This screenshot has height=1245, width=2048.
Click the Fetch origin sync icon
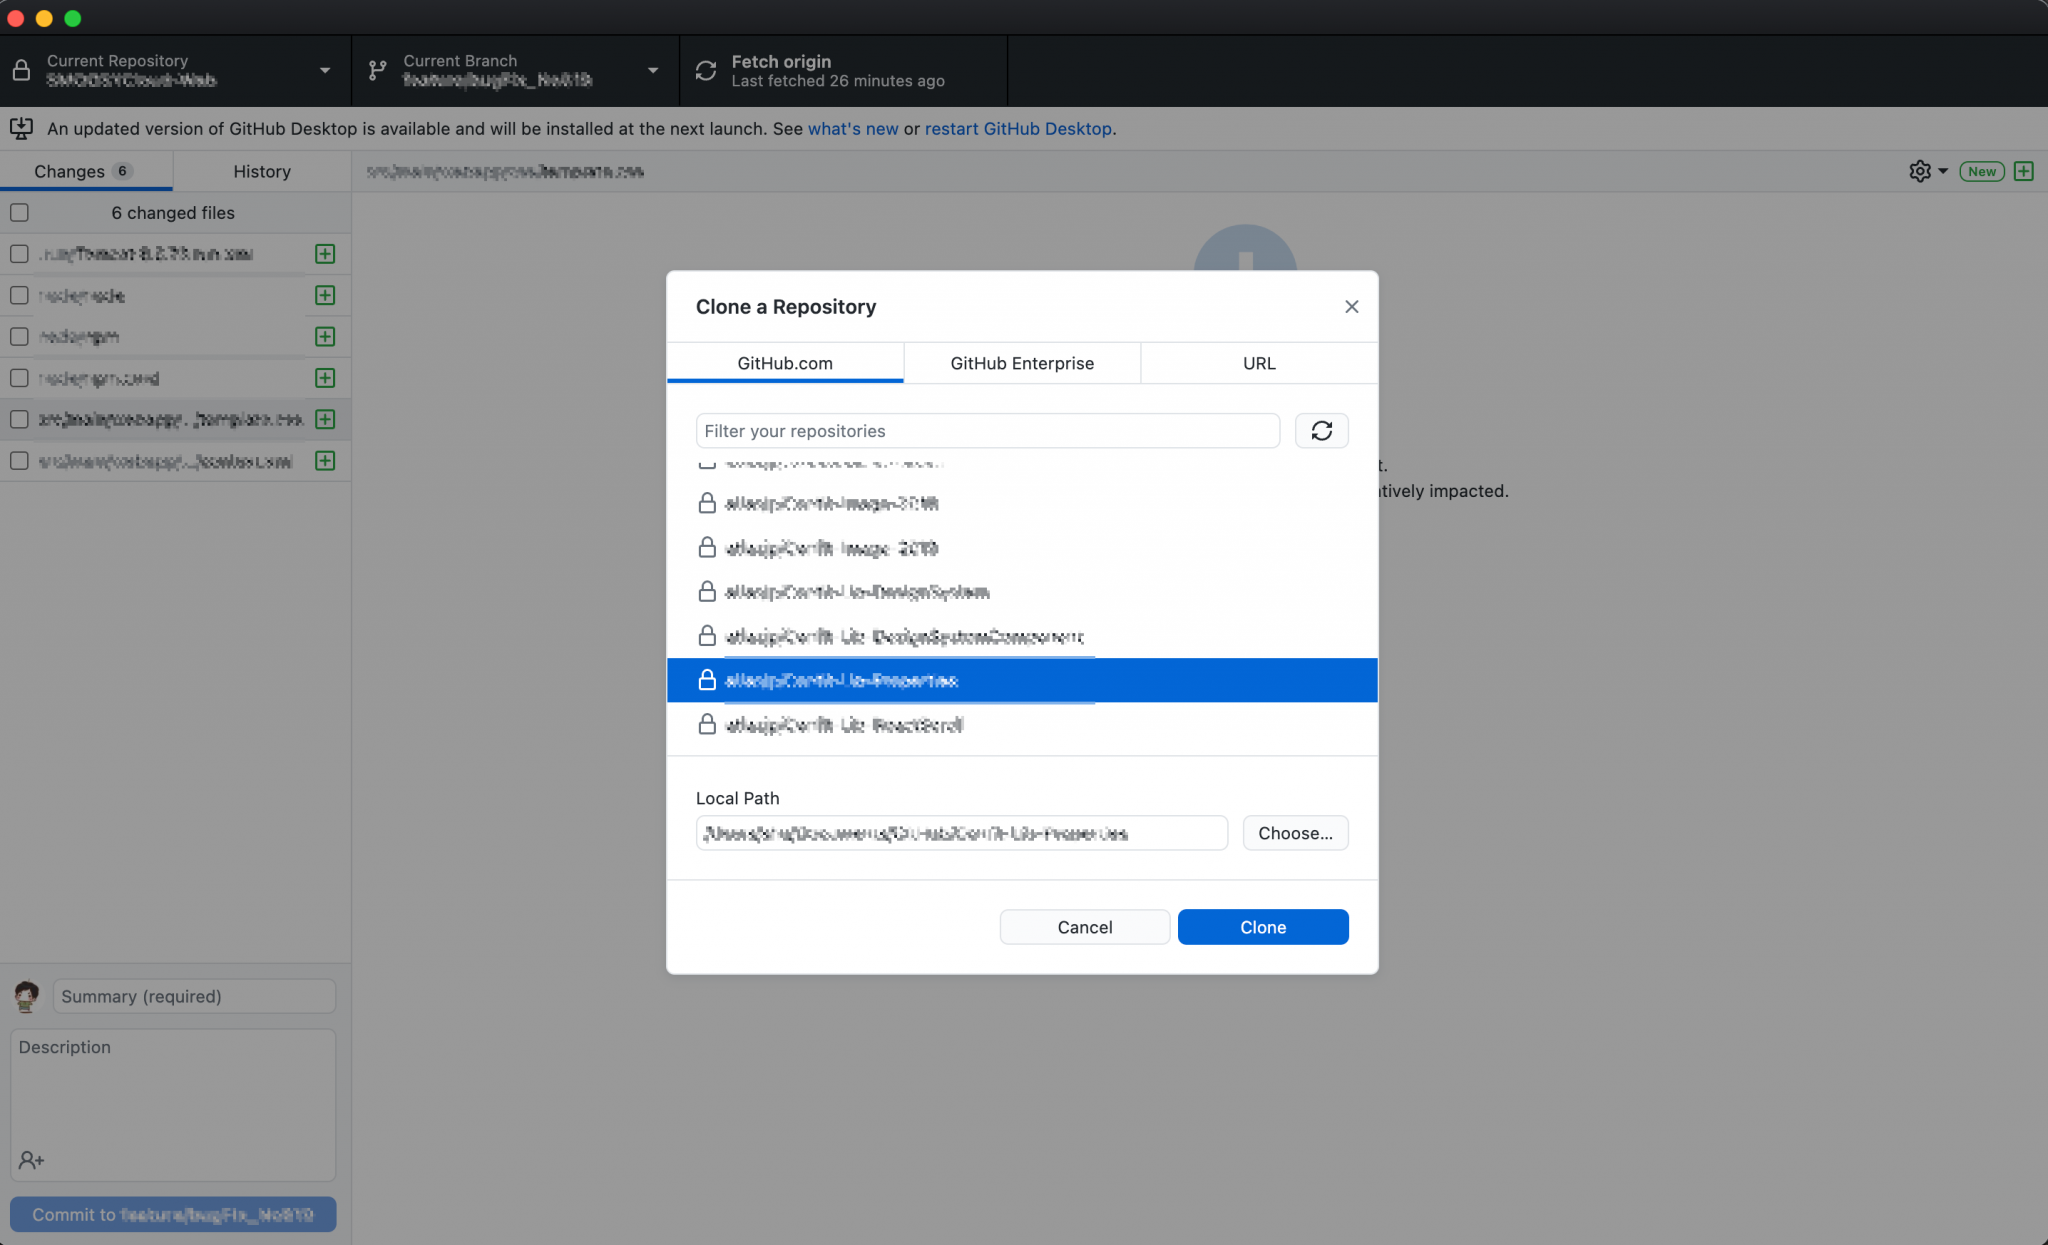705,70
